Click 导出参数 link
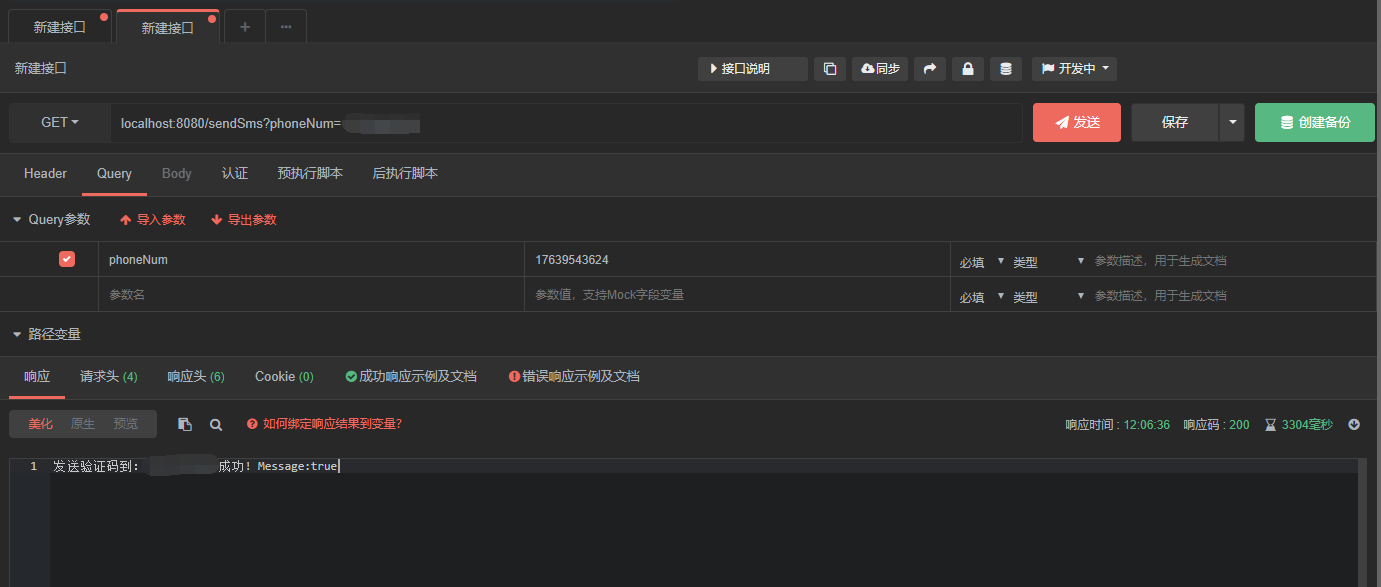This screenshot has height=587, width=1381. click(x=243, y=219)
